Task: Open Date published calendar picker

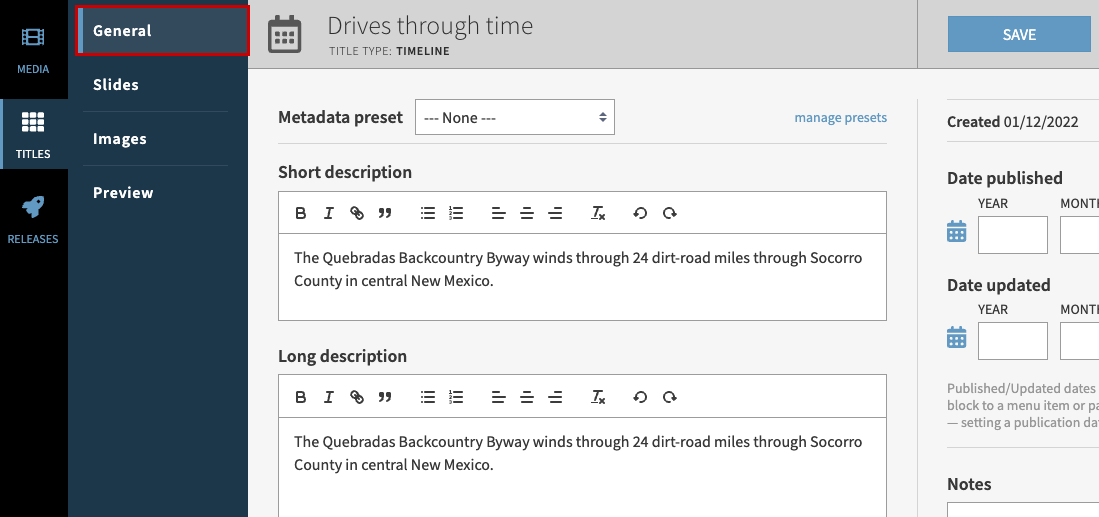Action: point(957,232)
